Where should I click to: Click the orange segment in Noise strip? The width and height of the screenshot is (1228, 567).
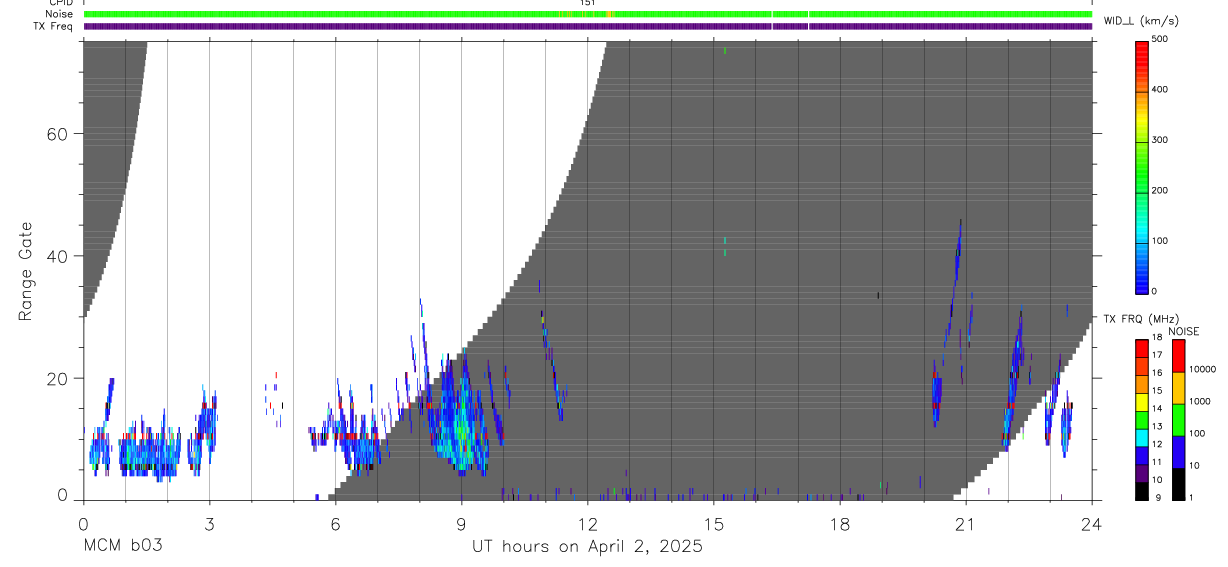click(610, 14)
